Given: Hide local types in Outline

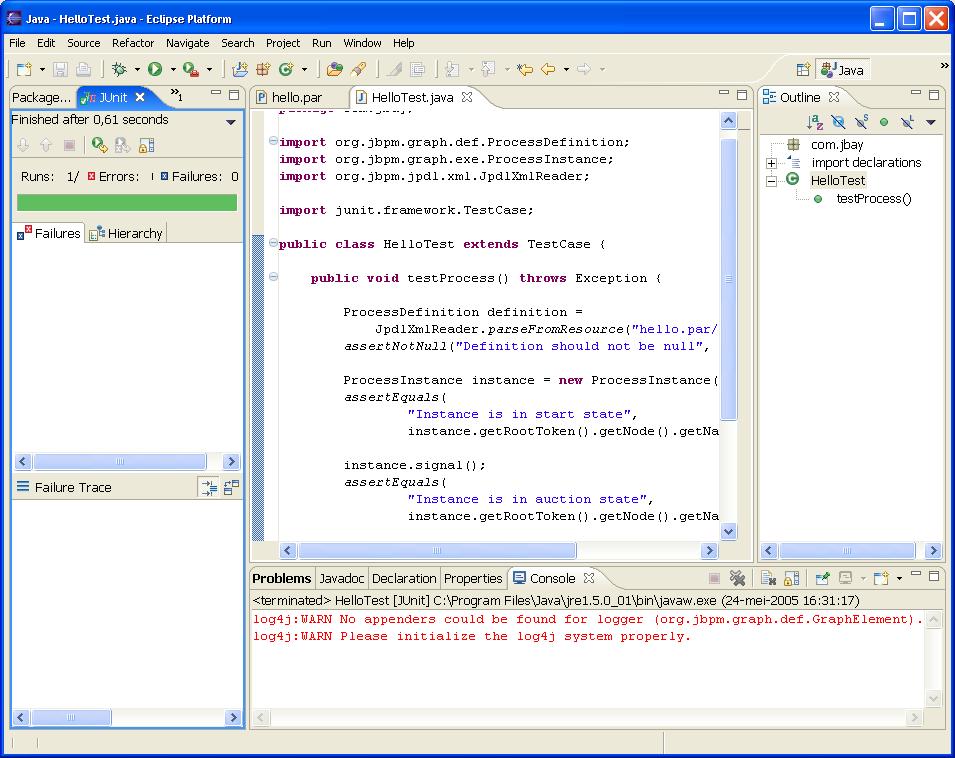Looking at the screenshot, I should (x=907, y=122).
